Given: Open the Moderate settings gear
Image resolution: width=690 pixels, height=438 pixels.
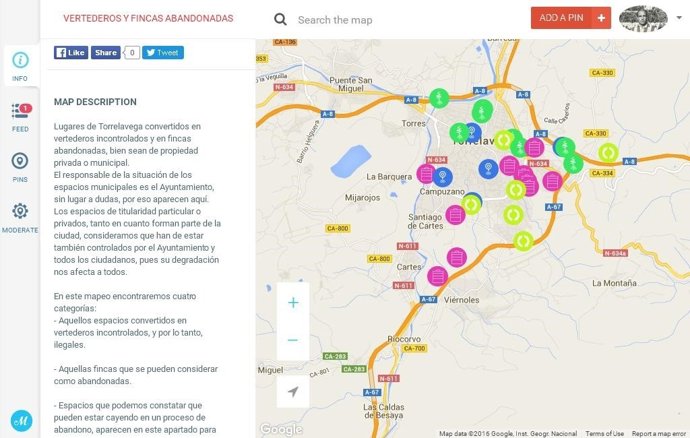Looking at the screenshot, I should [x=20, y=216].
